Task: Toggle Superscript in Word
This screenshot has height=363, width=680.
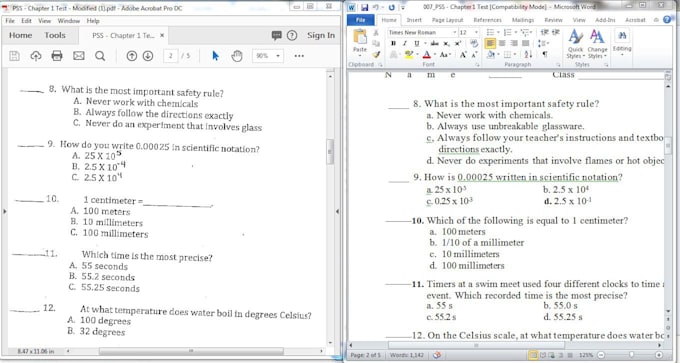Action: pos(457,43)
